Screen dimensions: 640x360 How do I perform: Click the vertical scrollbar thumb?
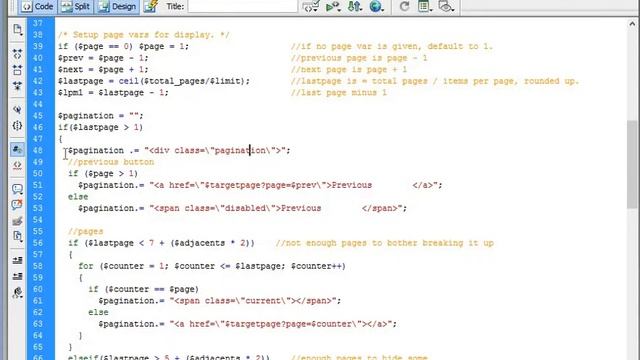[x=632, y=164]
